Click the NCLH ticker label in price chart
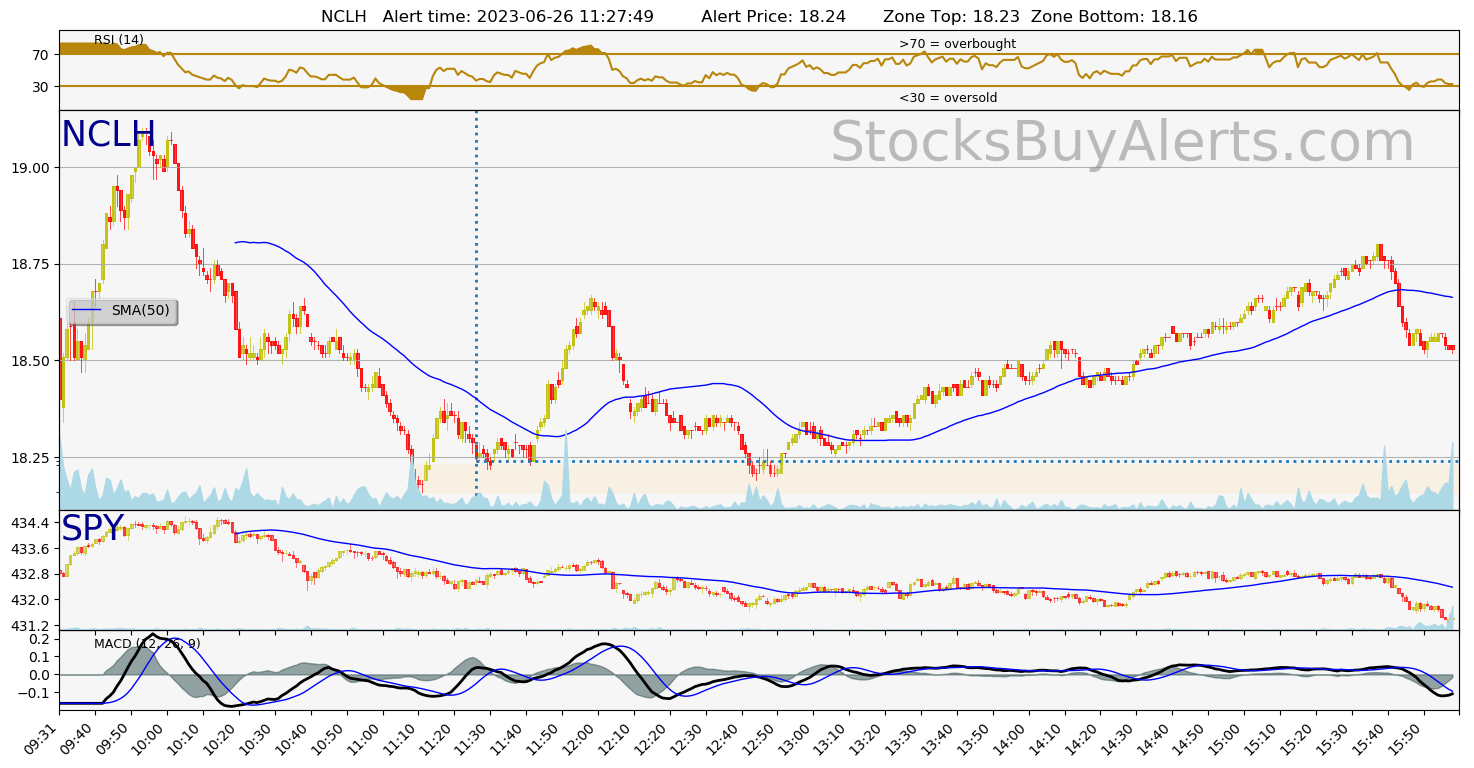The image size is (1474, 768). click(x=108, y=135)
